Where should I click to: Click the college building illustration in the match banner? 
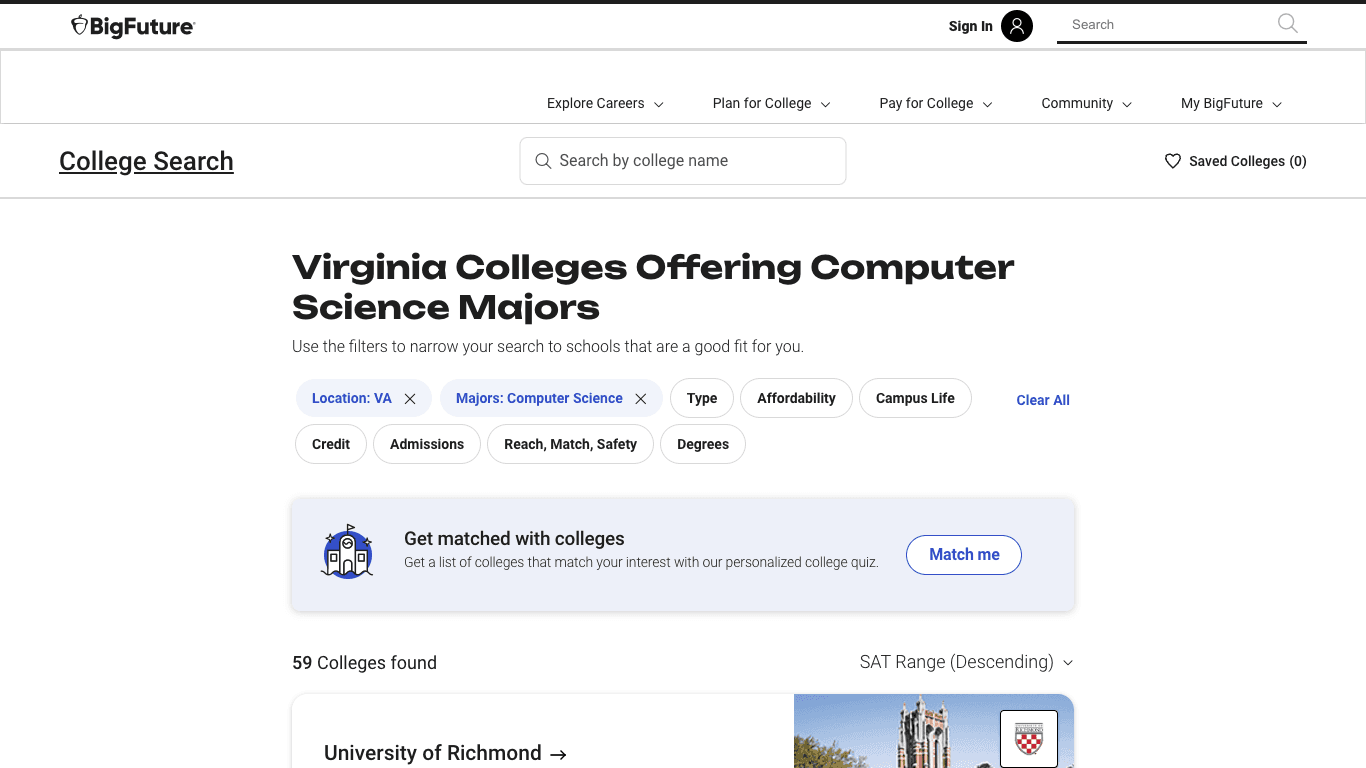(x=347, y=551)
